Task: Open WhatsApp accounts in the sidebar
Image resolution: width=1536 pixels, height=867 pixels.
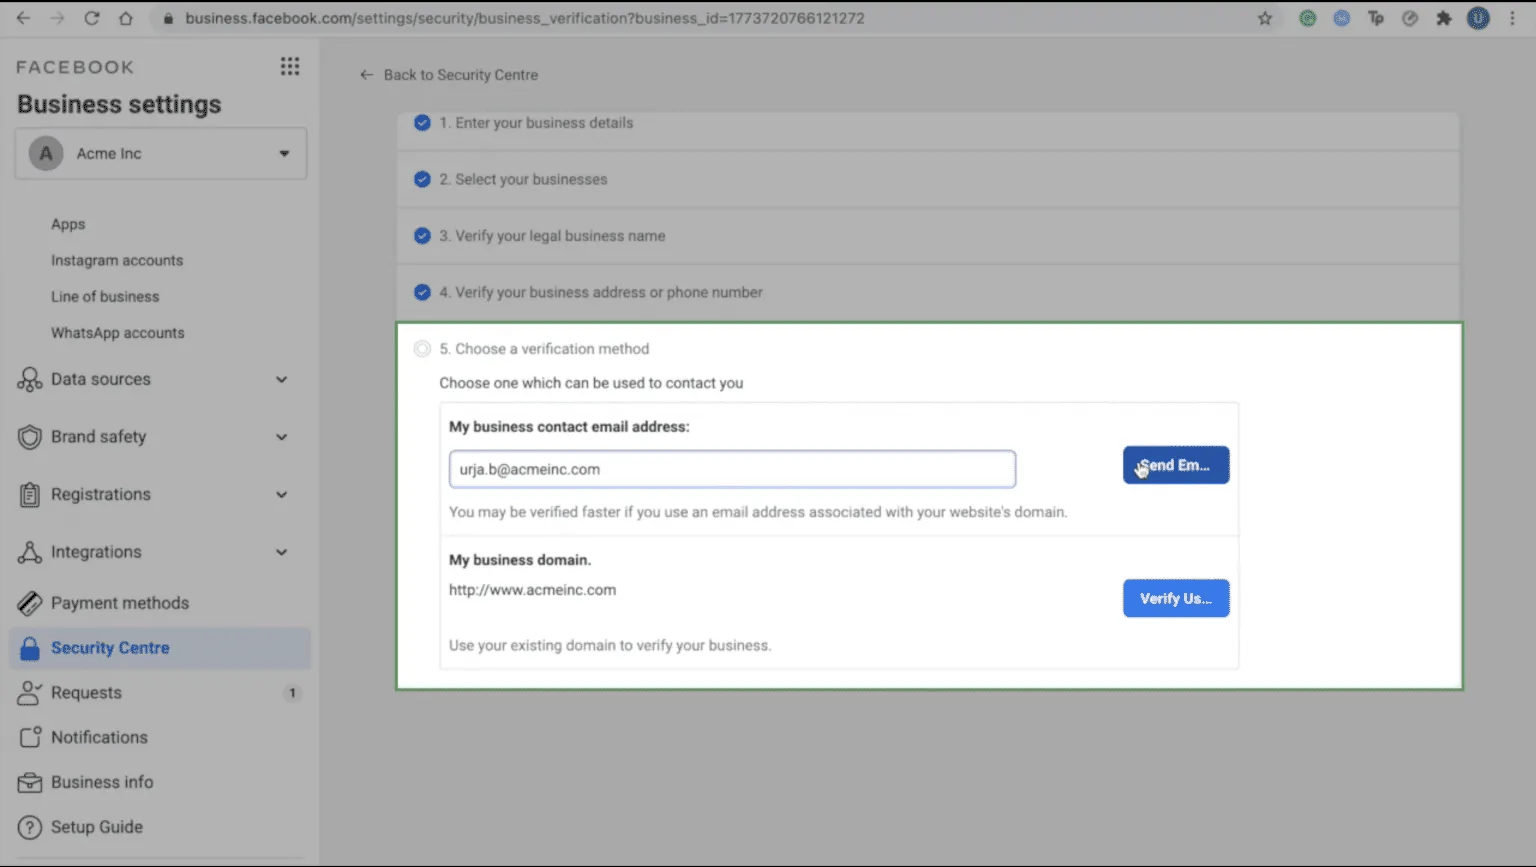Action: (x=118, y=333)
